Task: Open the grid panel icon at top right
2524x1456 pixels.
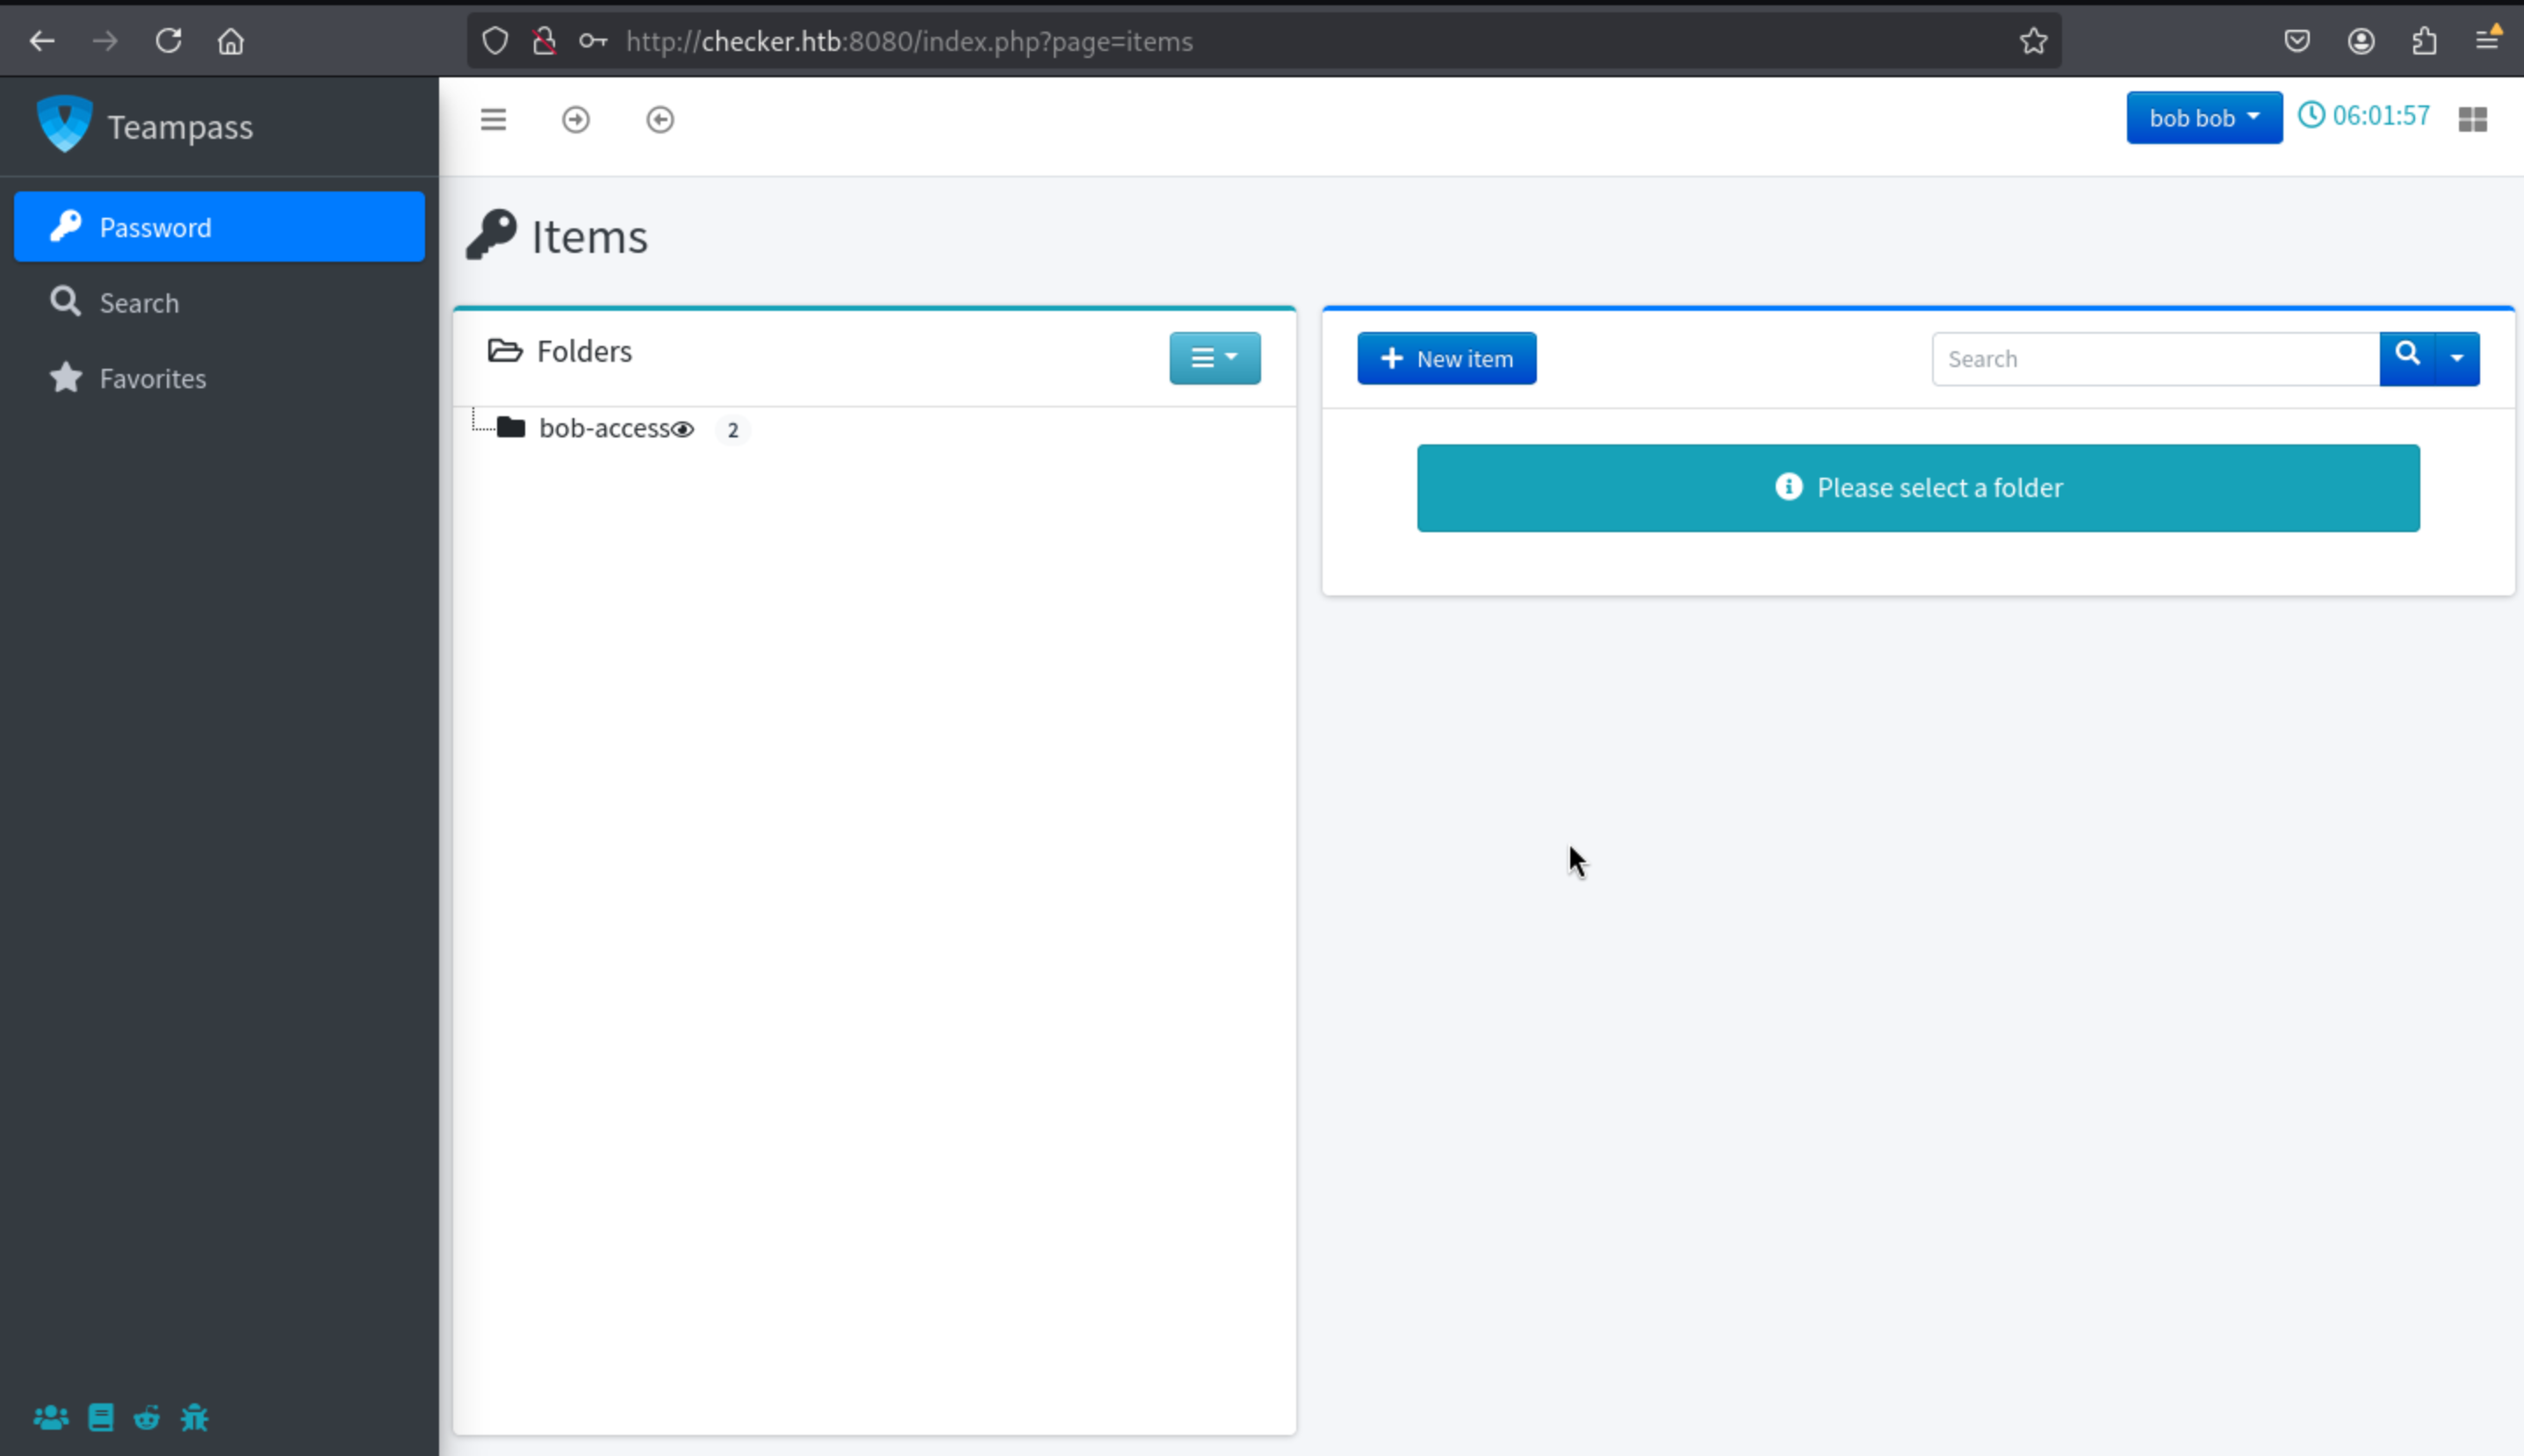Action: pos(2472,120)
